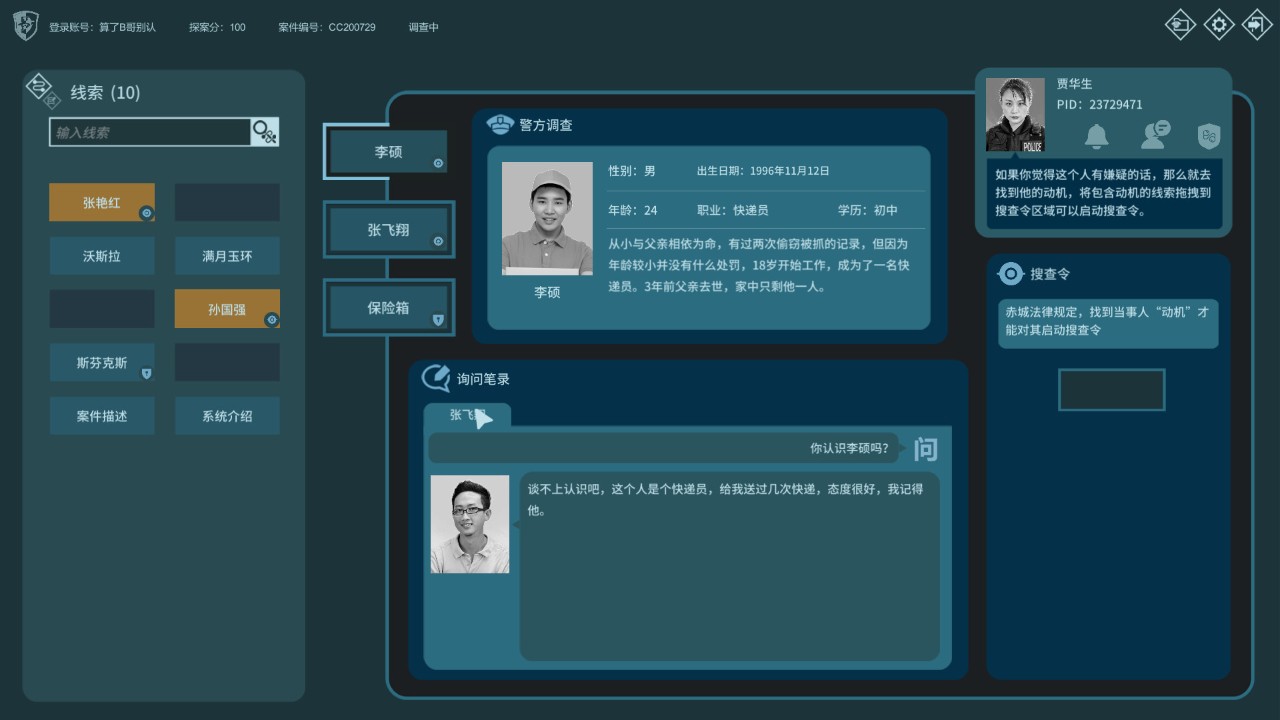Click the clue search magnifier icon
Image resolution: width=1280 pixels, height=720 pixels.
pos(265,132)
